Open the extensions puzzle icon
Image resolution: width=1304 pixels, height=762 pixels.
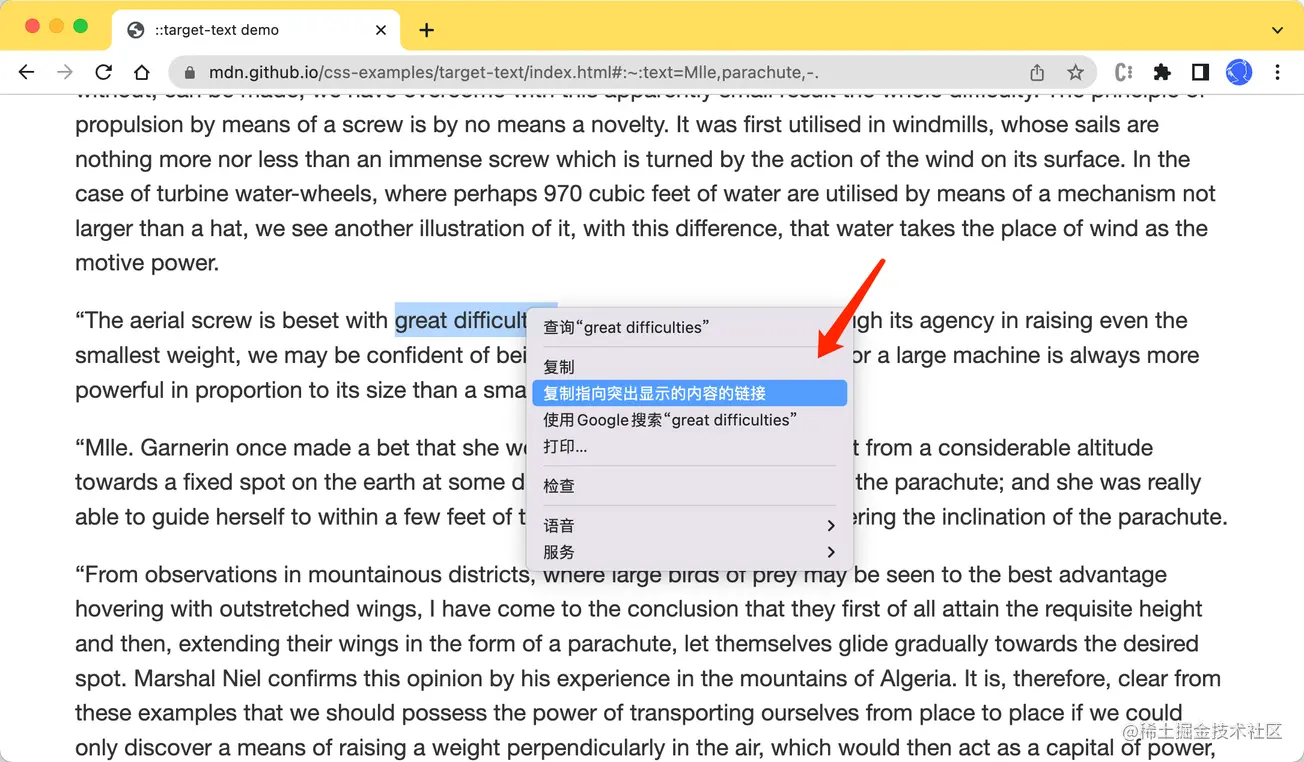tap(1162, 72)
